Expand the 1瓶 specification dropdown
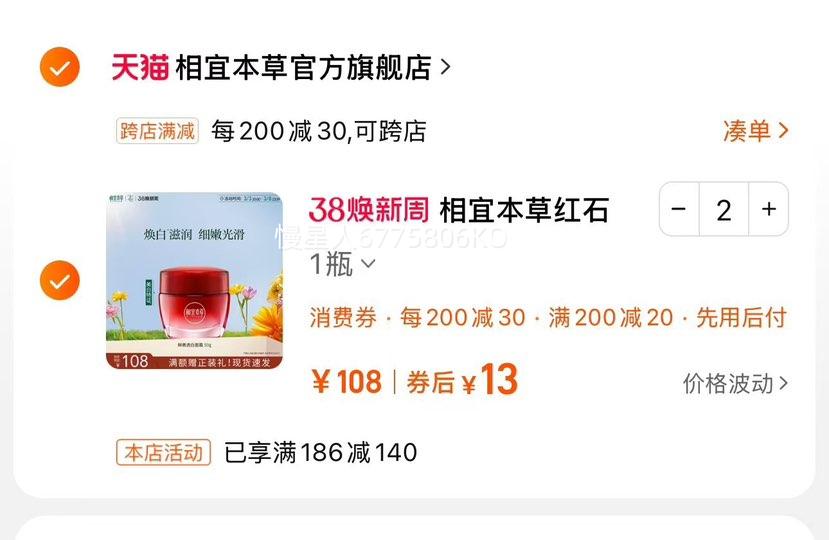This screenshot has width=829, height=540. 343,264
